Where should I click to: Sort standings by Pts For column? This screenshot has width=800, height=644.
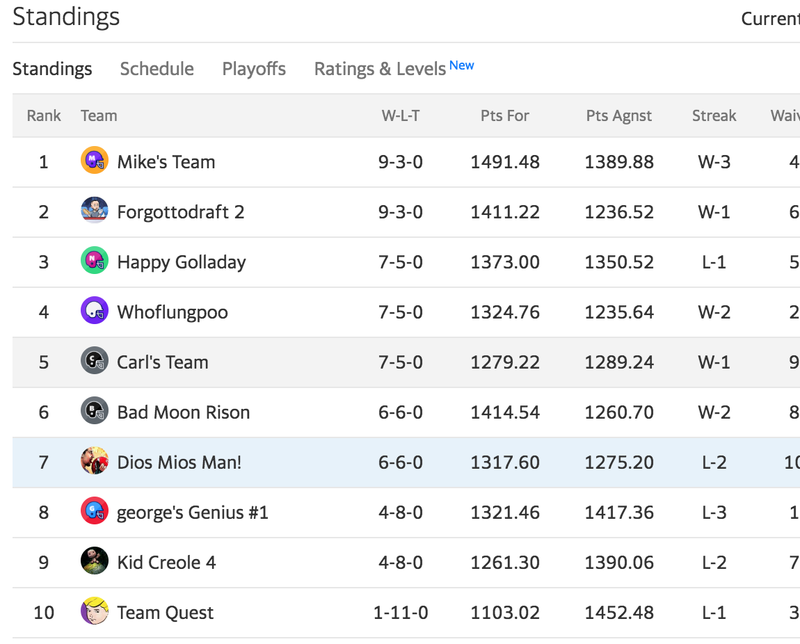pos(505,116)
